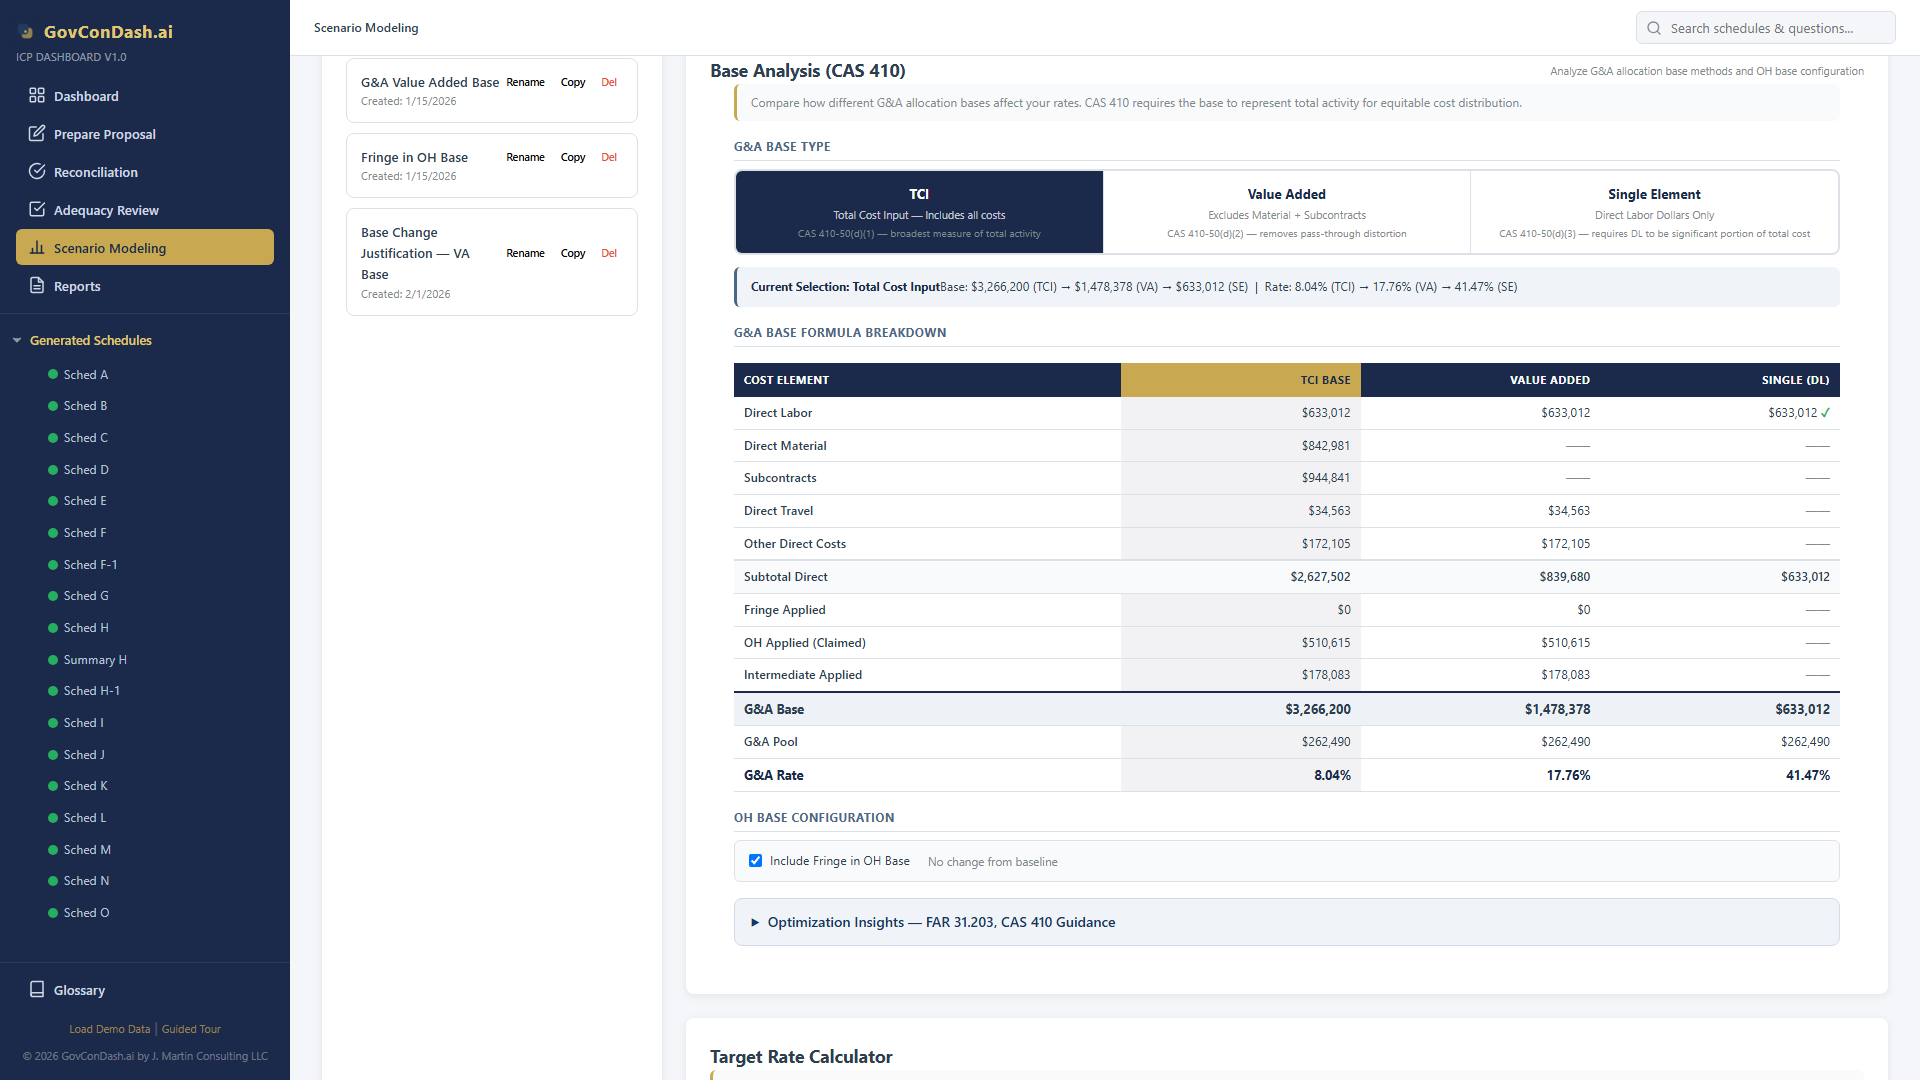Click the Glossary book icon

tap(37, 990)
